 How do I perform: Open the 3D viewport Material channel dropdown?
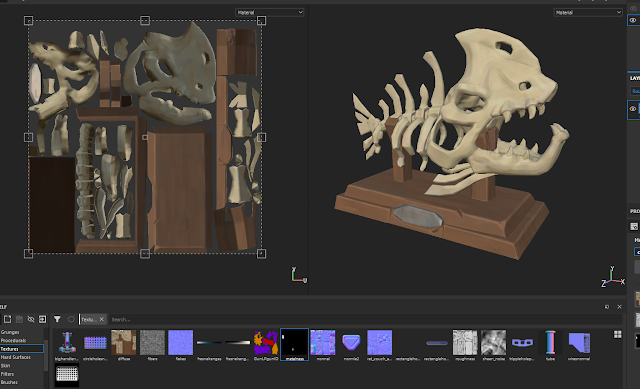pyautogui.click(x=588, y=13)
